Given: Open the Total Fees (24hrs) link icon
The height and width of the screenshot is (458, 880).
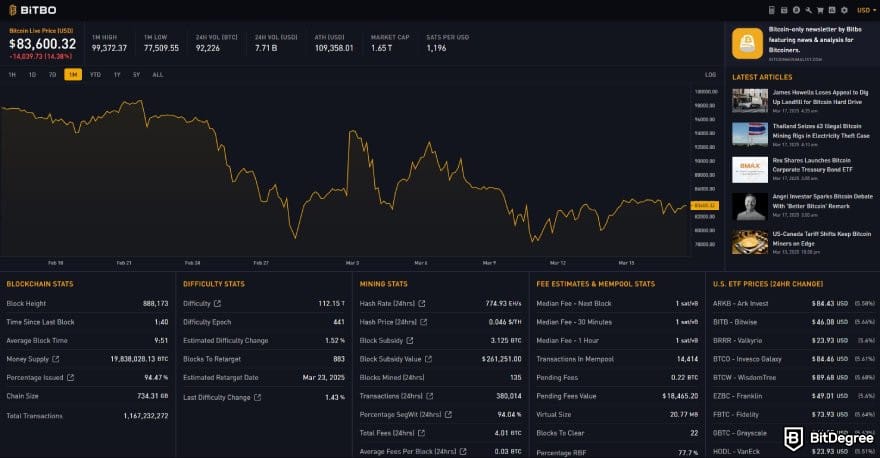Looking at the screenshot, I should pyautogui.click(x=421, y=433).
